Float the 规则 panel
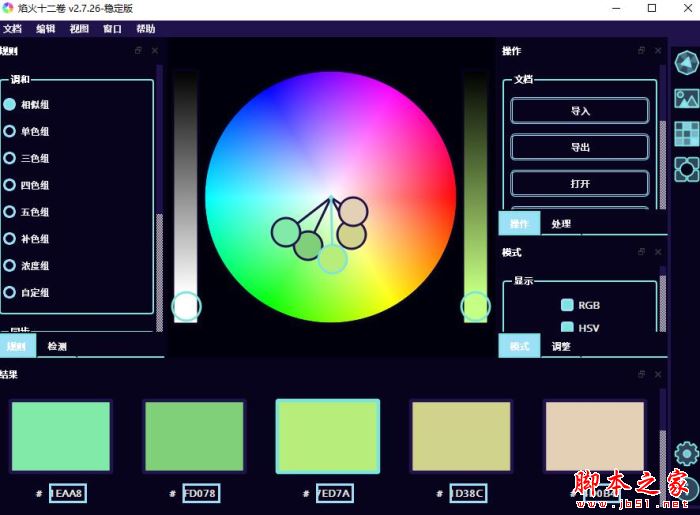The height and width of the screenshot is (515, 700). pyautogui.click(x=138, y=50)
